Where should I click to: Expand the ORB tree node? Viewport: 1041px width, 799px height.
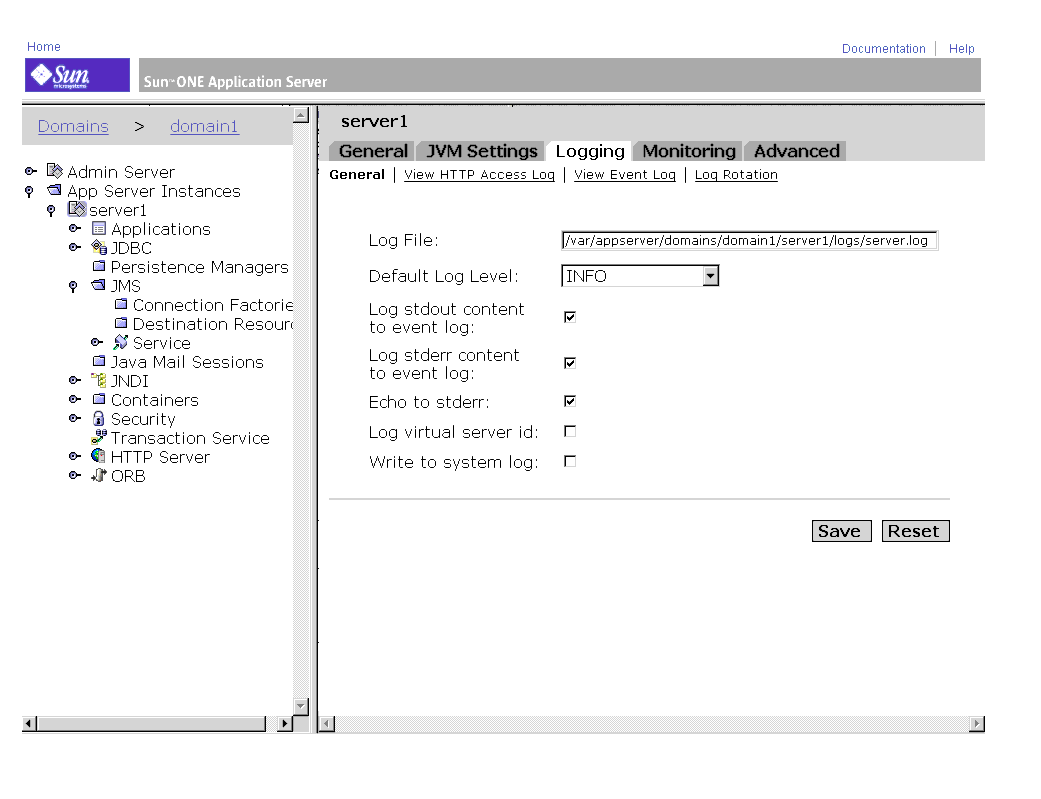(75, 476)
